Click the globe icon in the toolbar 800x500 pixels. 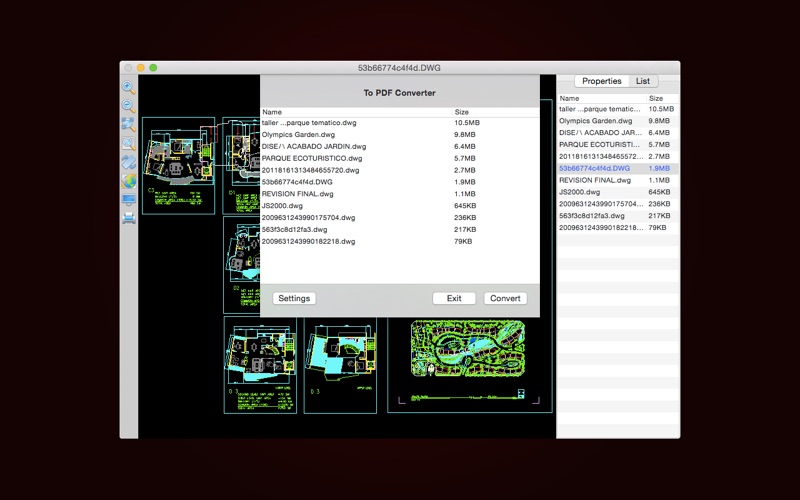point(129,180)
